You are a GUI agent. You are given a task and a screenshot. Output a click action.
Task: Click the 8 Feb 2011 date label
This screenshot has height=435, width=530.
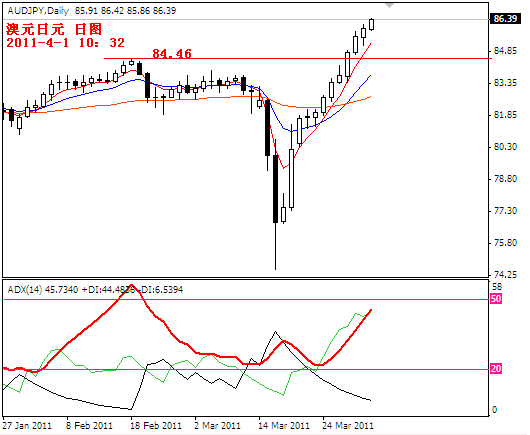89,425
